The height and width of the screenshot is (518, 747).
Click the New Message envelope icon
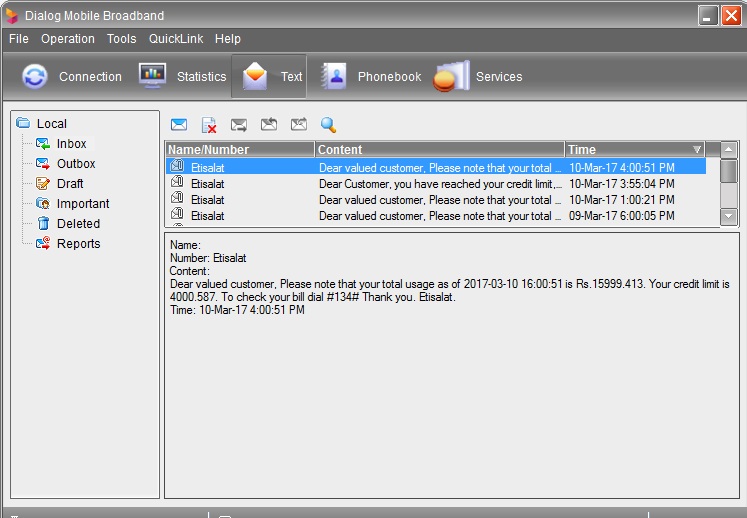[x=179, y=125]
